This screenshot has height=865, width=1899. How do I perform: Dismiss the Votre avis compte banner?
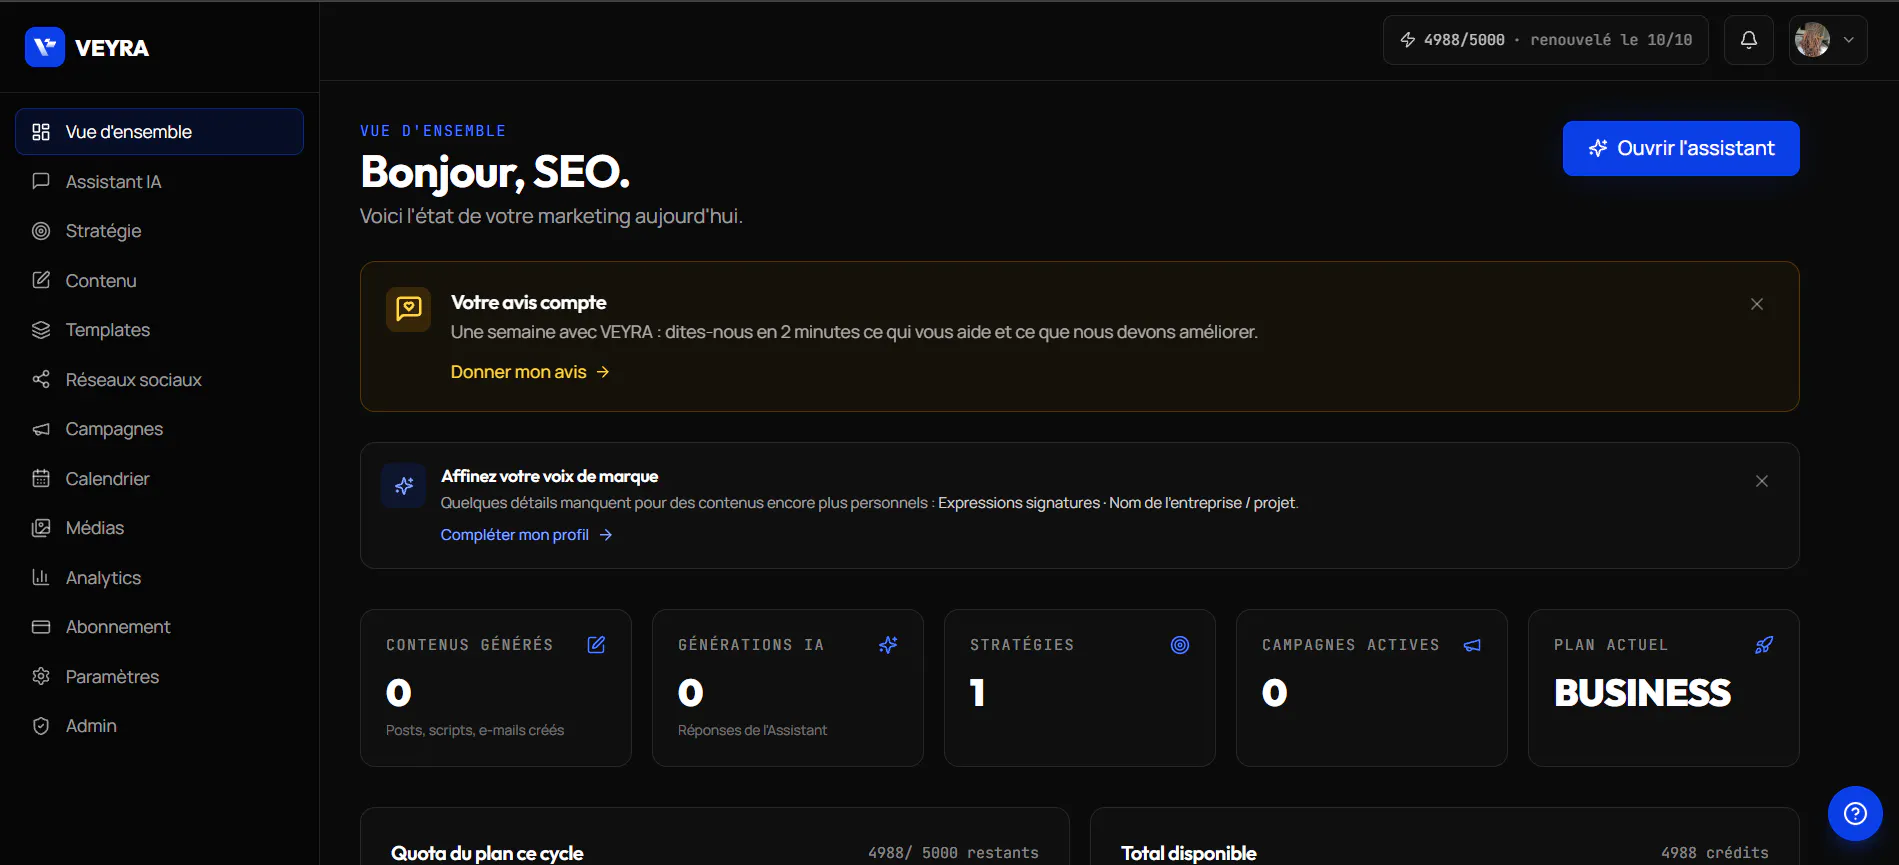(x=1757, y=304)
